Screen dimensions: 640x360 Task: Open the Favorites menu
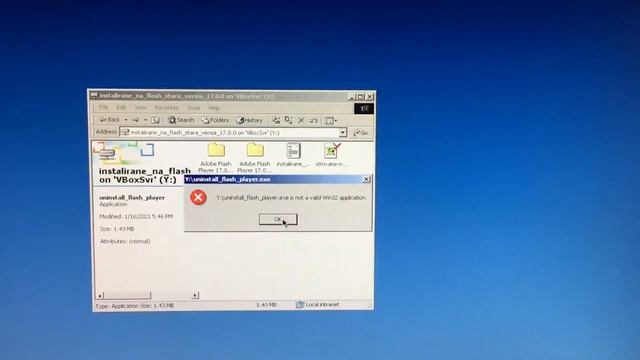pyautogui.click(x=167, y=108)
